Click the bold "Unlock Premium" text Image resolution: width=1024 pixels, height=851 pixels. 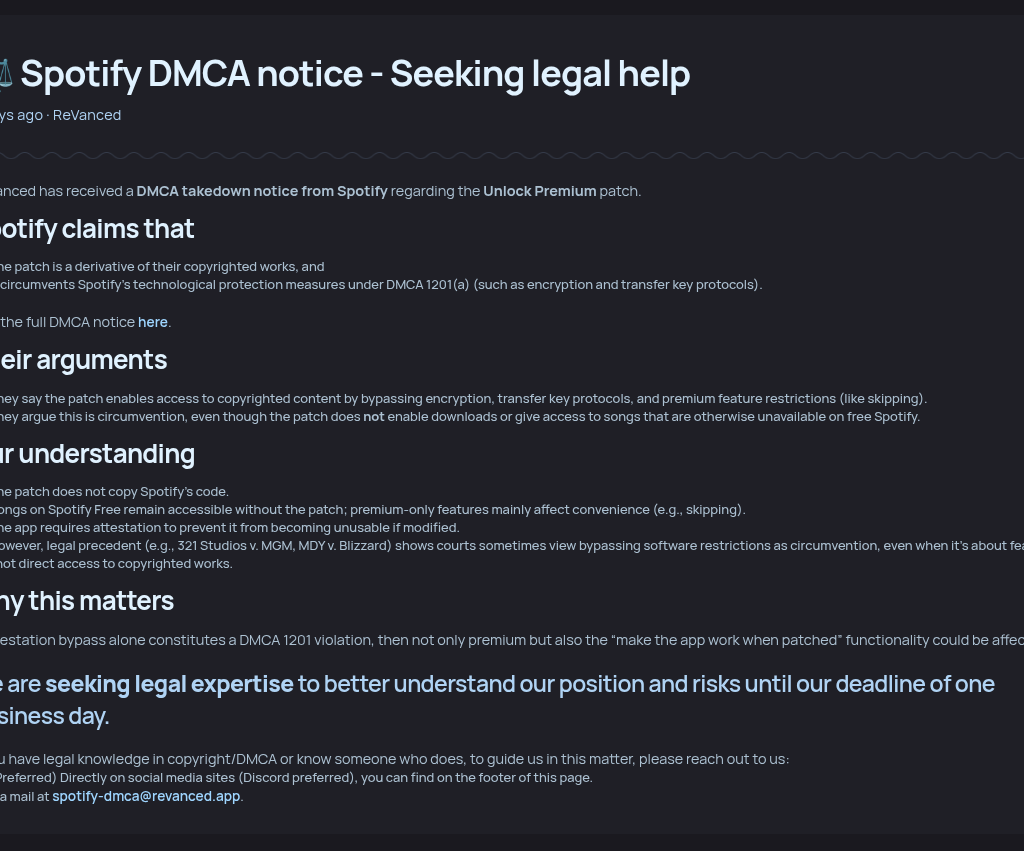539,191
